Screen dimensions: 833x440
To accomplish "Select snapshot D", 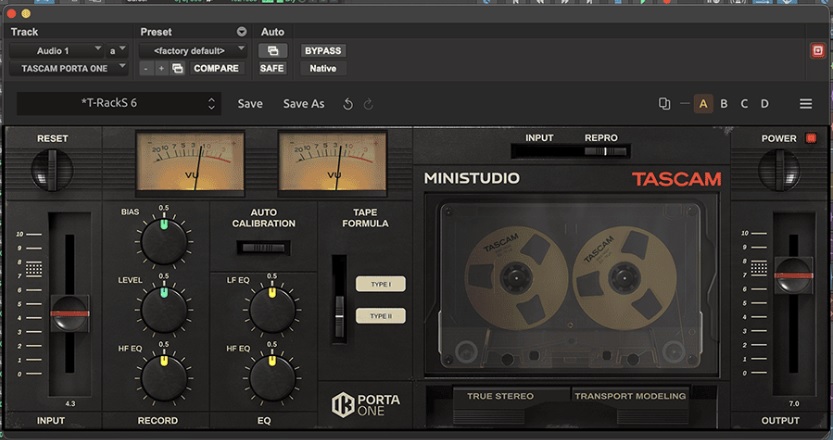I will [x=764, y=104].
